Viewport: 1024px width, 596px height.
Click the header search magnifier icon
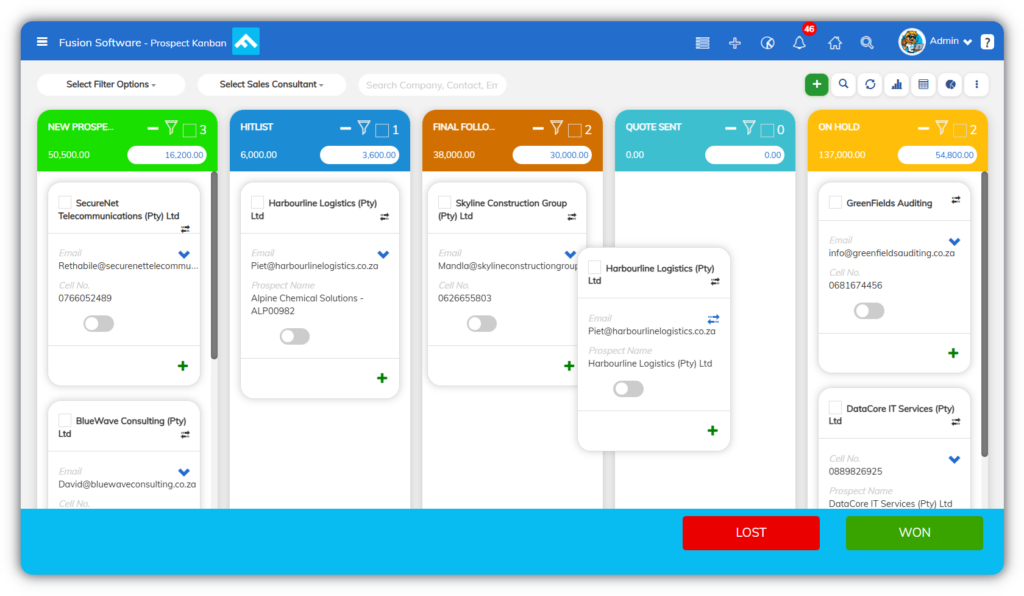pos(867,43)
